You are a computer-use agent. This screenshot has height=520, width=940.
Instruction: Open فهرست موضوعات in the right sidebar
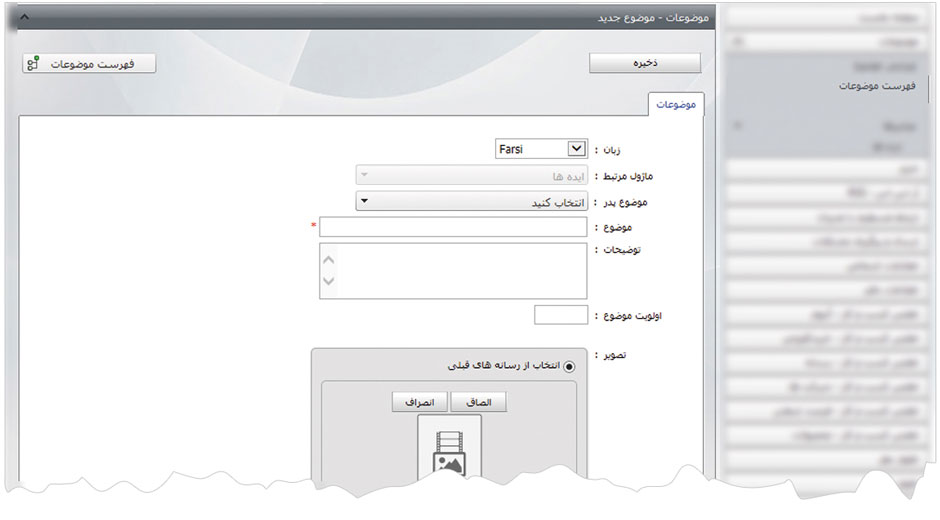coord(876,87)
